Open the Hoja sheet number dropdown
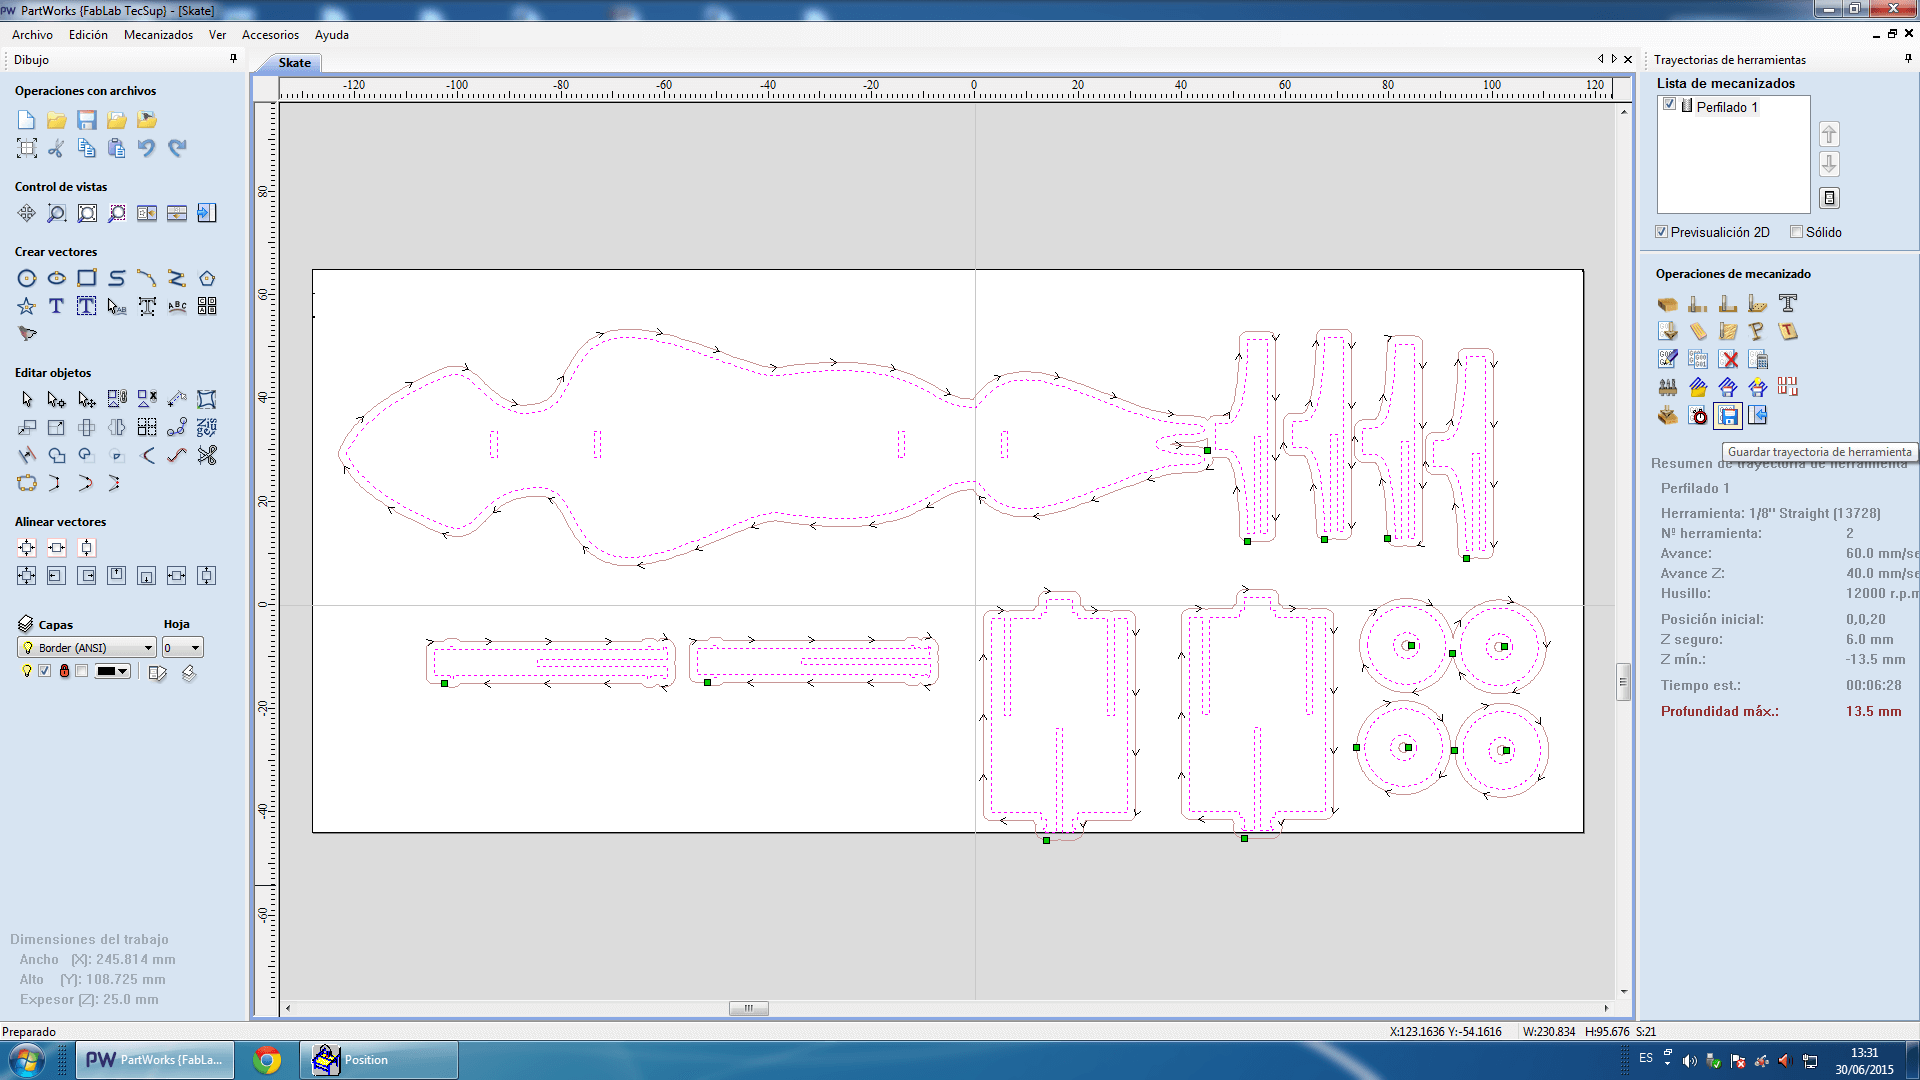1920x1080 pixels. [183, 647]
